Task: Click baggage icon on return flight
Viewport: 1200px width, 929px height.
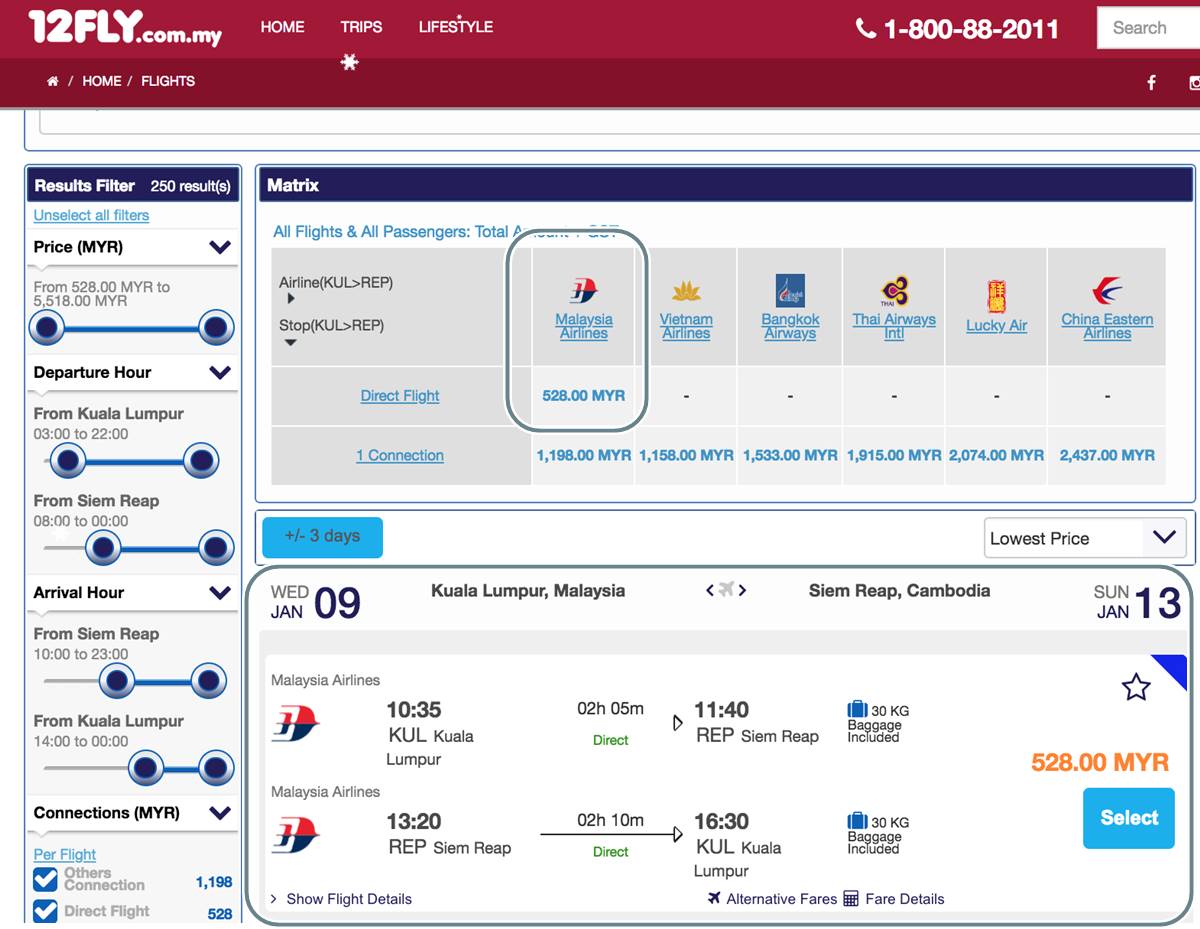Action: tap(857, 822)
